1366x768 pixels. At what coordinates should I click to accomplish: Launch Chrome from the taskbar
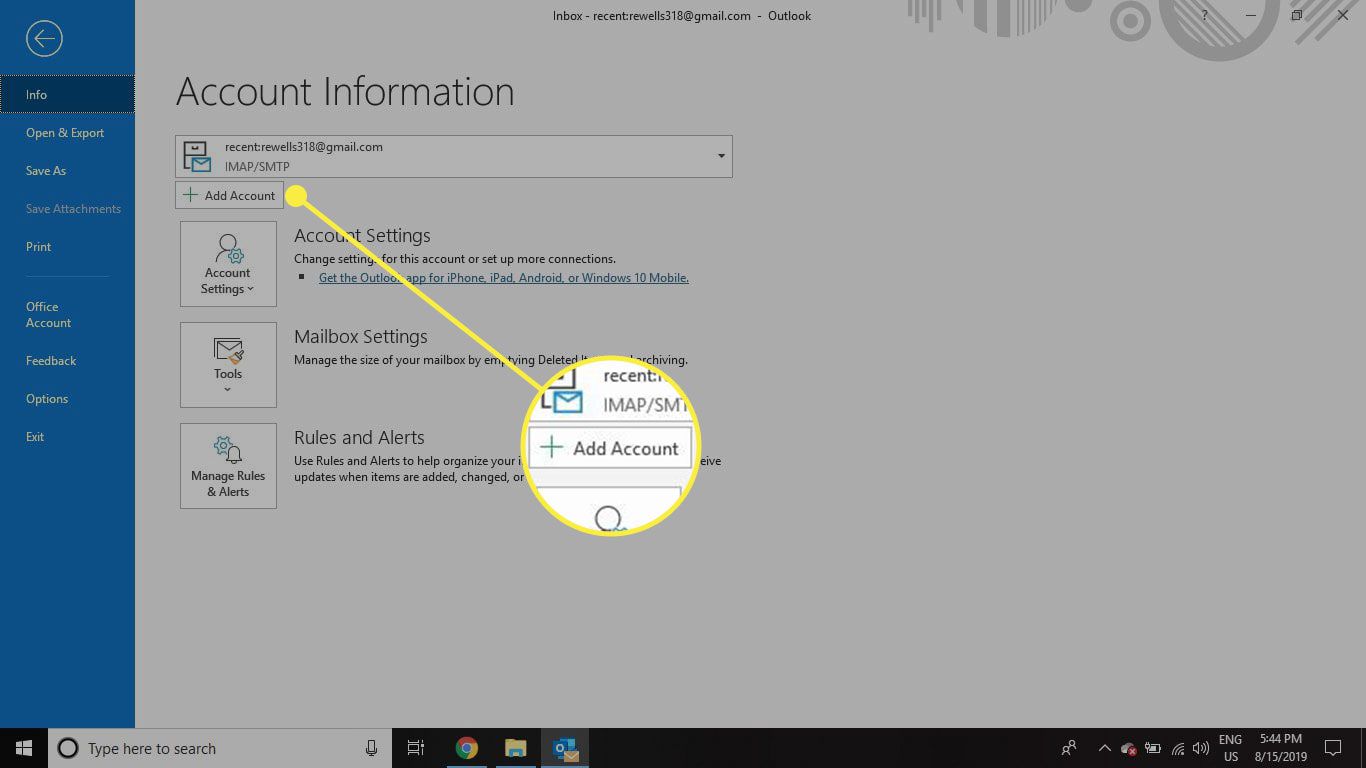point(466,748)
